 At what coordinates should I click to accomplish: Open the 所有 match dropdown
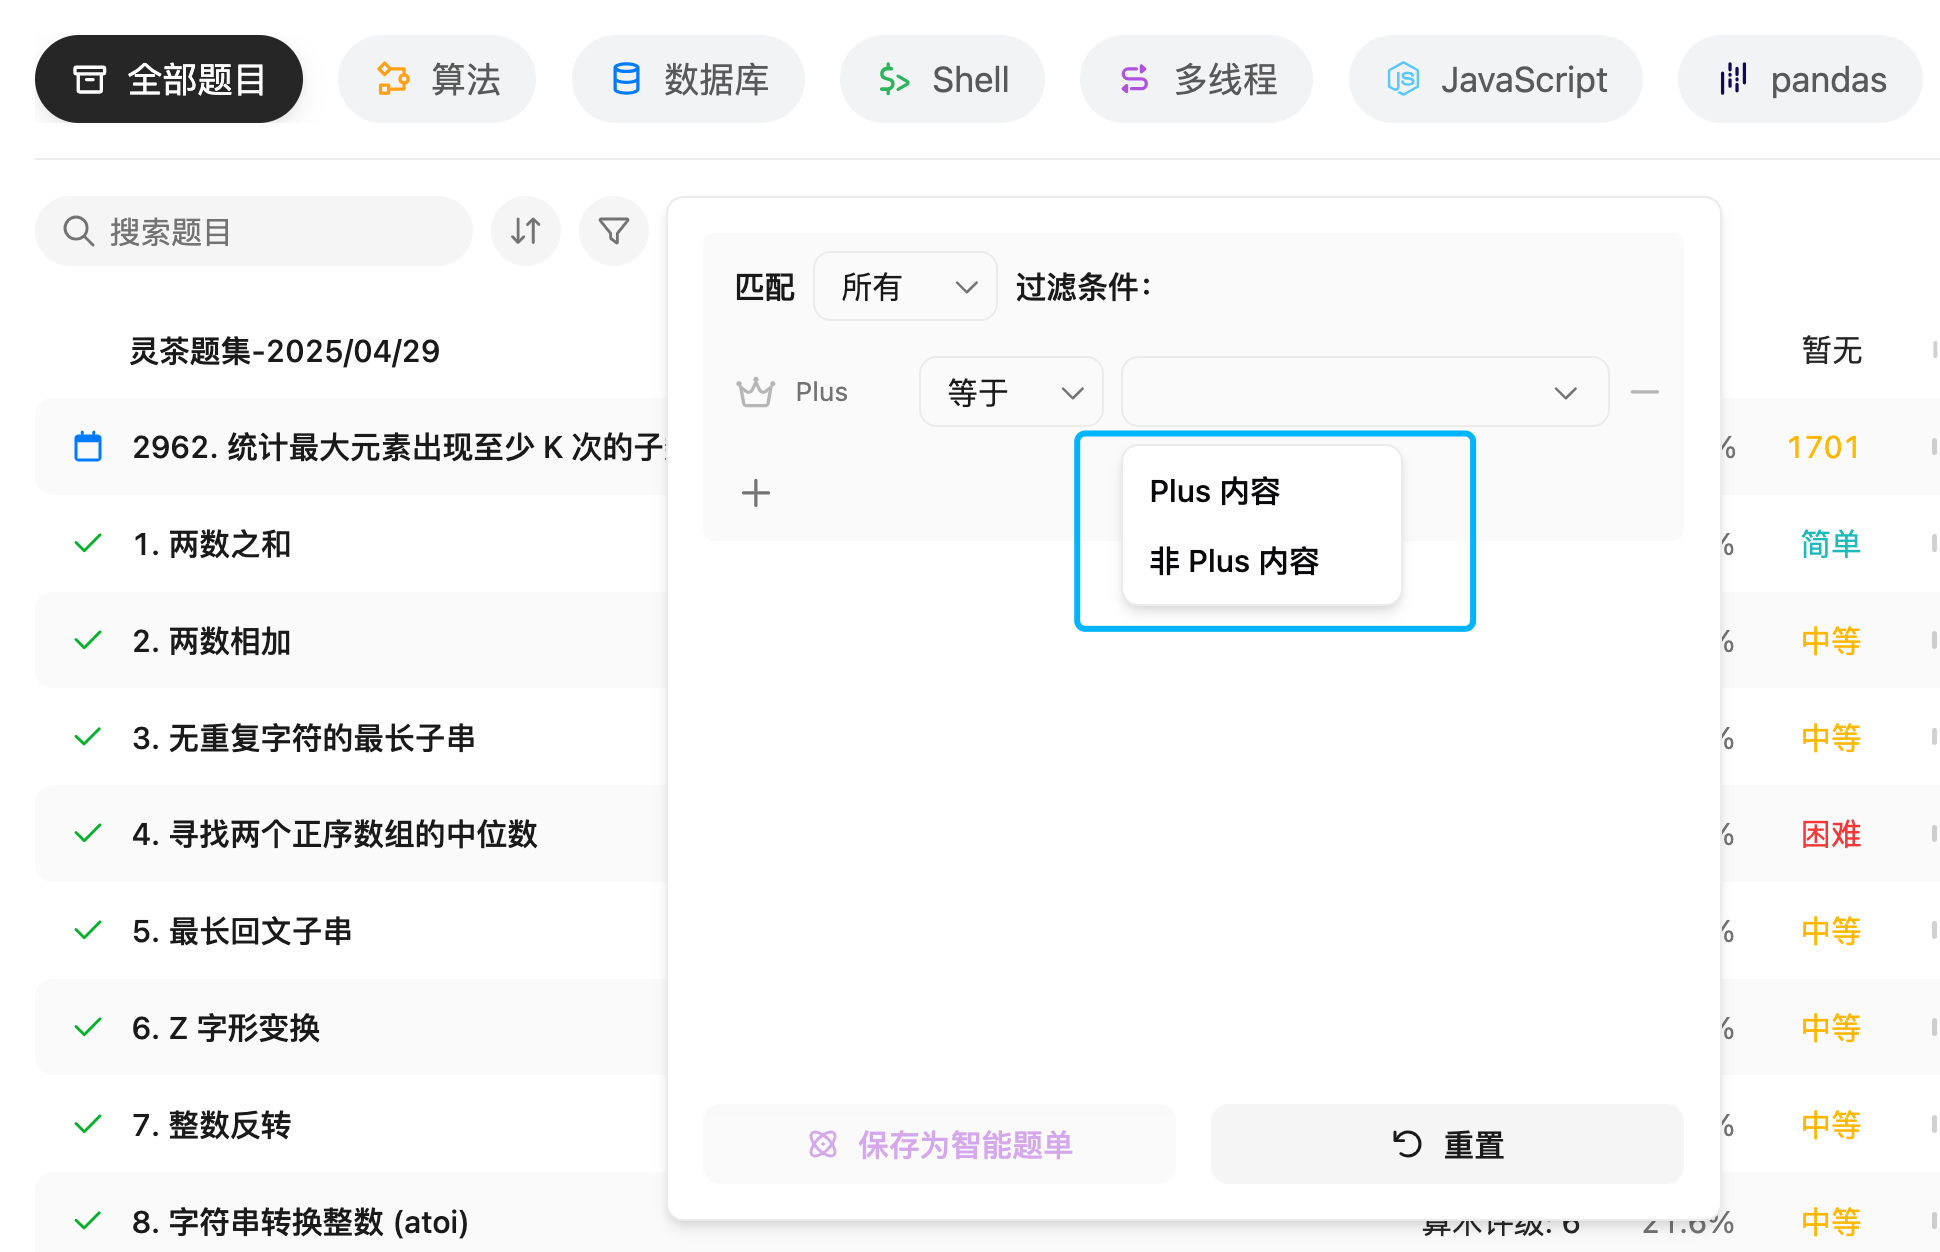coord(904,287)
